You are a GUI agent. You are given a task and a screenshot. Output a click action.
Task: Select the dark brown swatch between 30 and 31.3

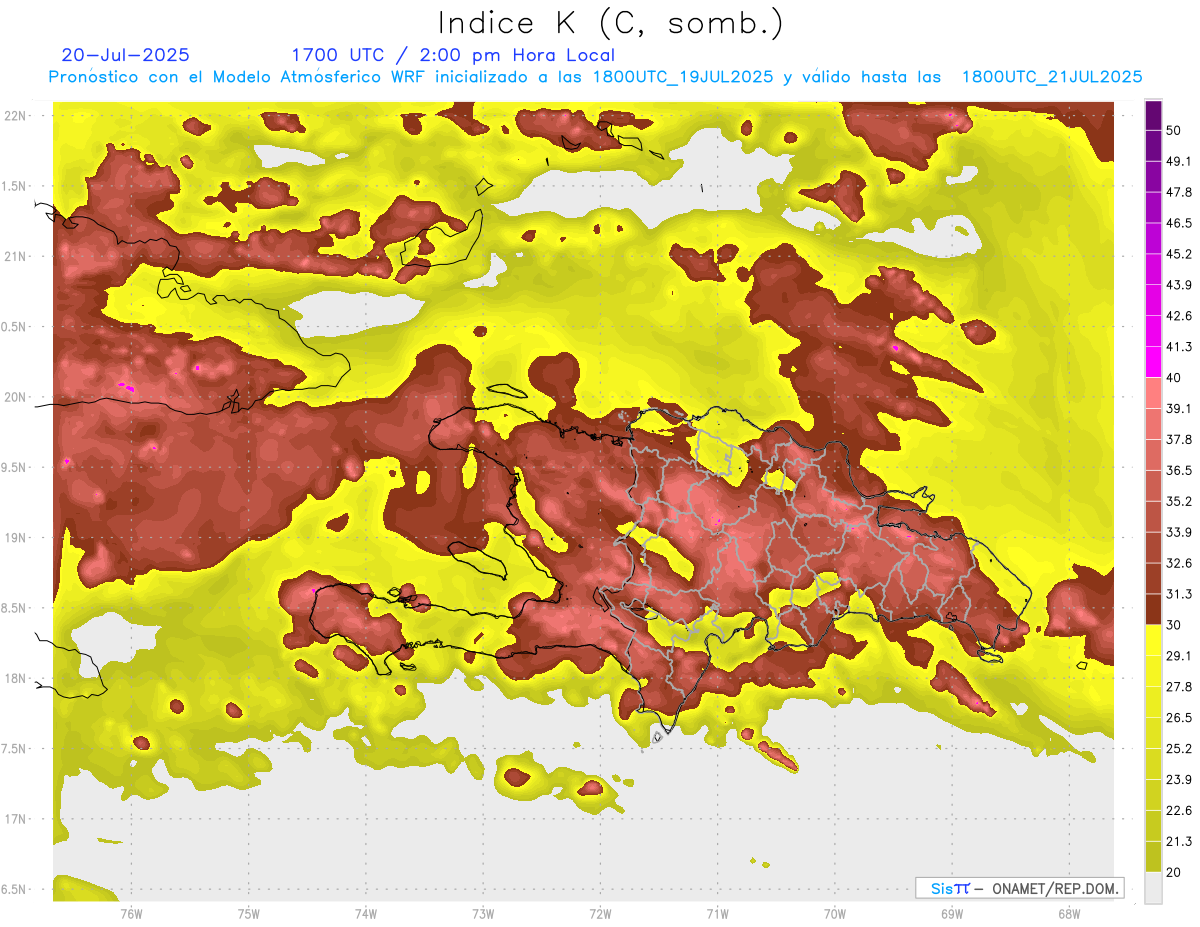coord(1153,609)
